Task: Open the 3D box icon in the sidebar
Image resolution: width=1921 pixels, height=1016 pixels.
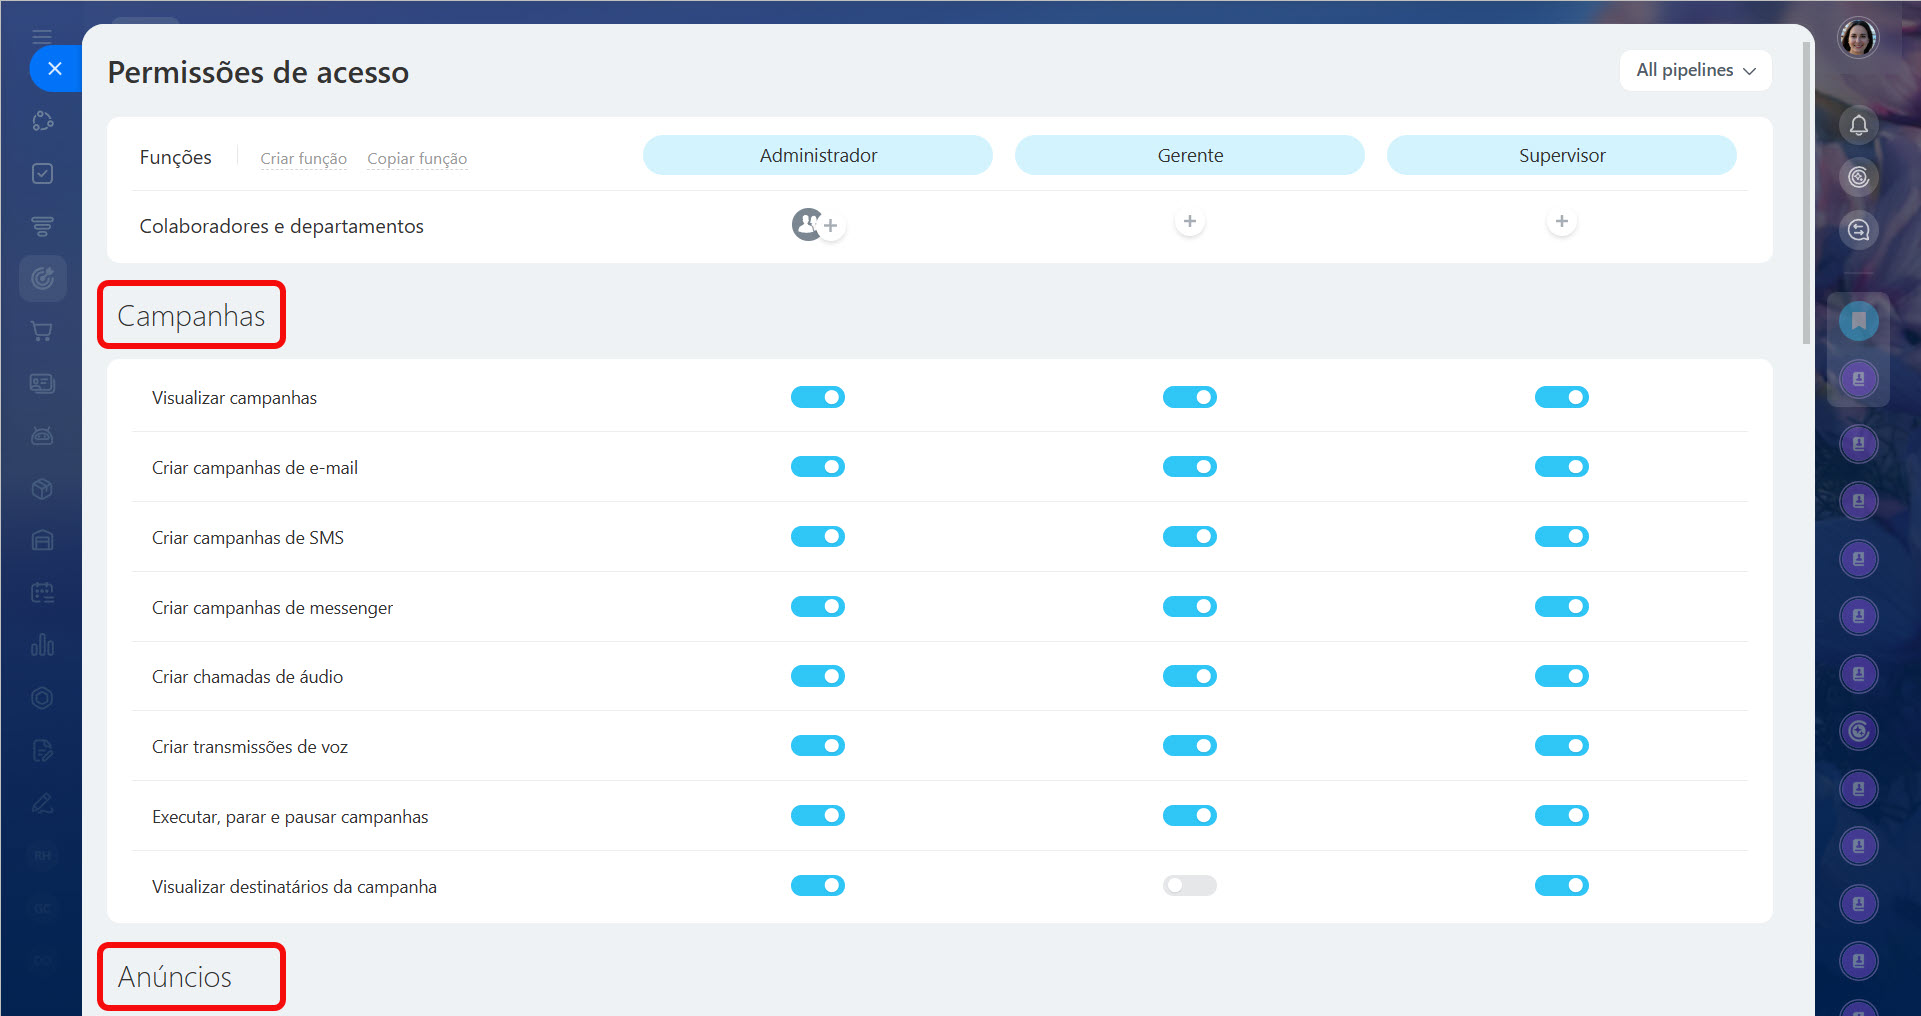Action: [42, 488]
